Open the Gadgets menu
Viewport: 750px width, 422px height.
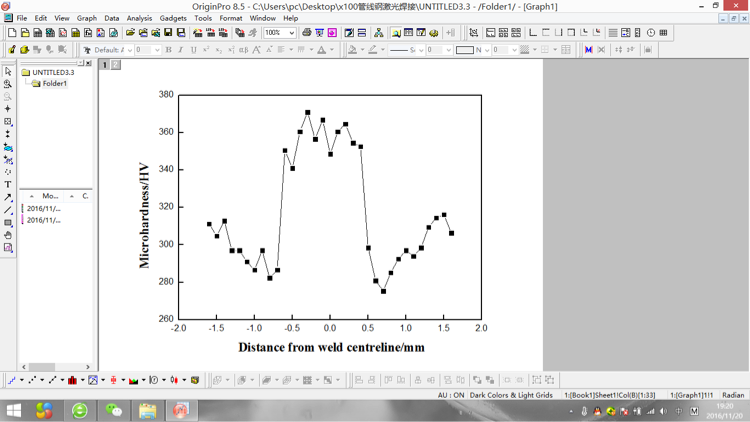[173, 18]
